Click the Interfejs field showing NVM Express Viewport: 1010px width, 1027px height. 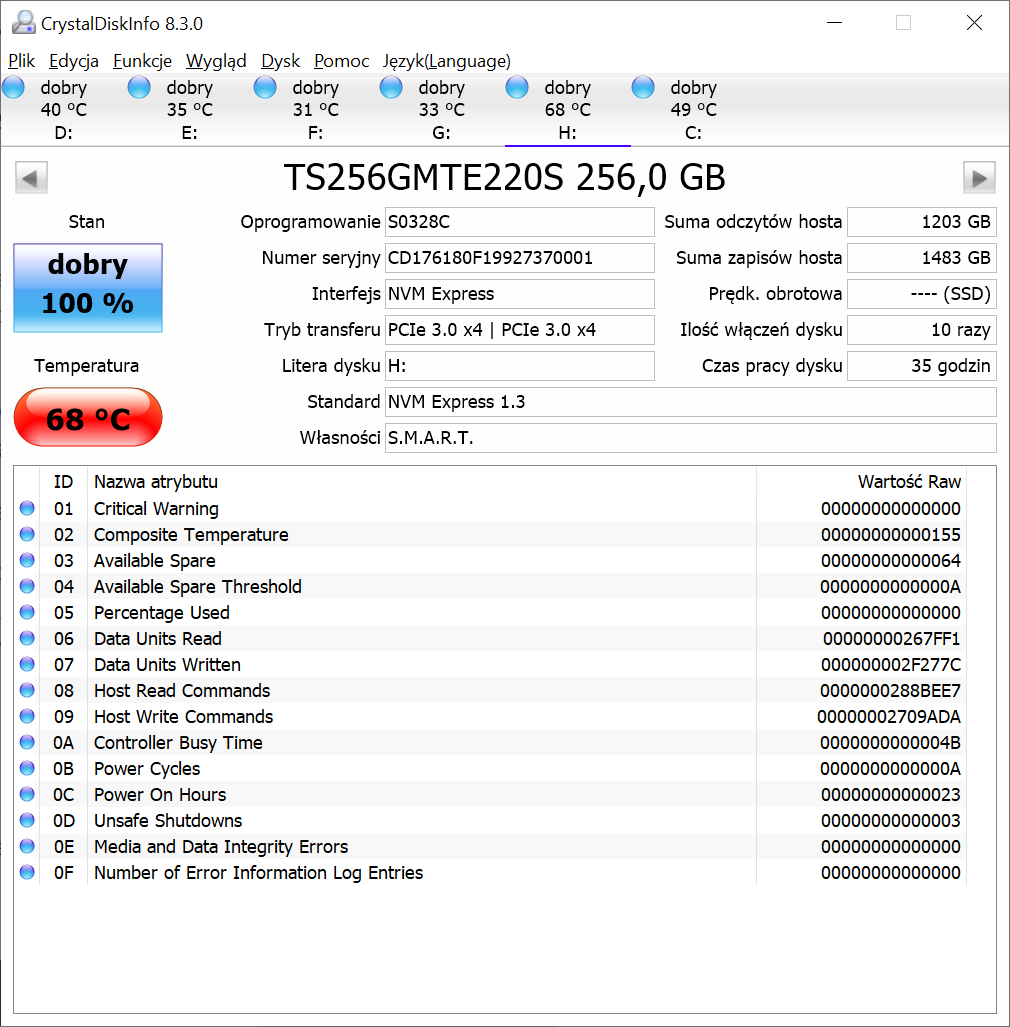click(x=519, y=294)
